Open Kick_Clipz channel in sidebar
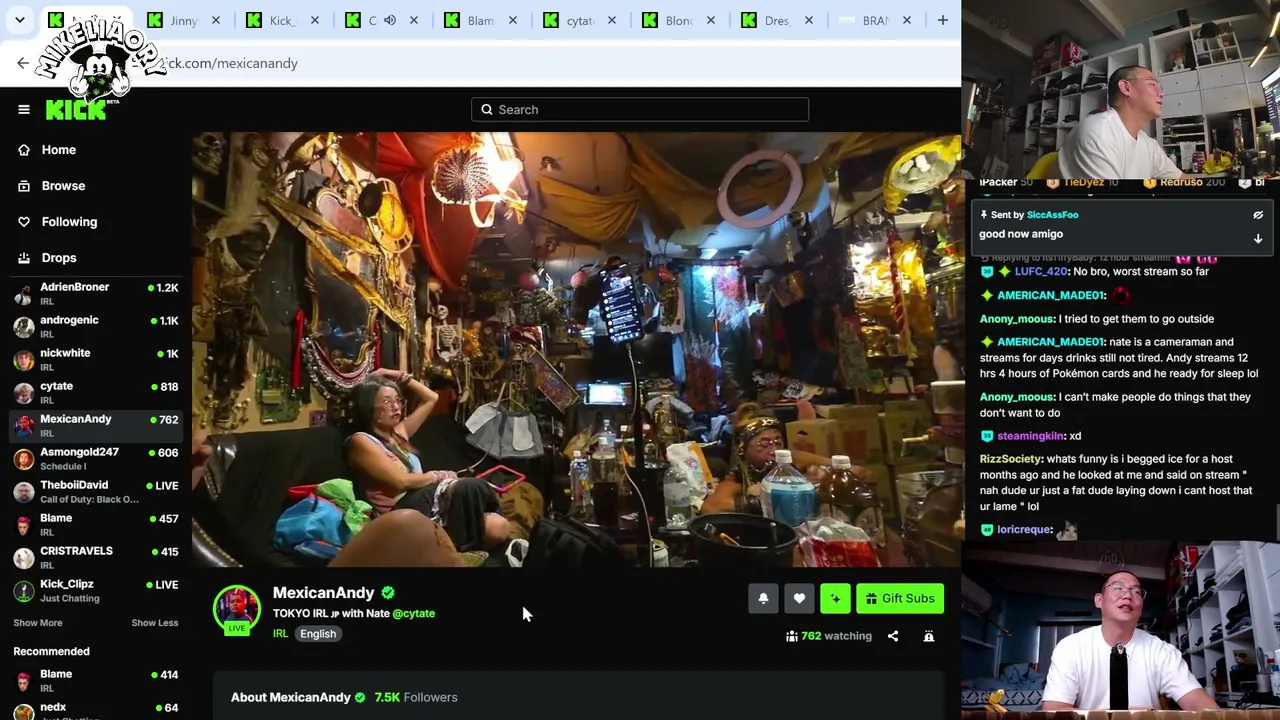The width and height of the screenshot is (1280, 720). (x=96, y=591)
